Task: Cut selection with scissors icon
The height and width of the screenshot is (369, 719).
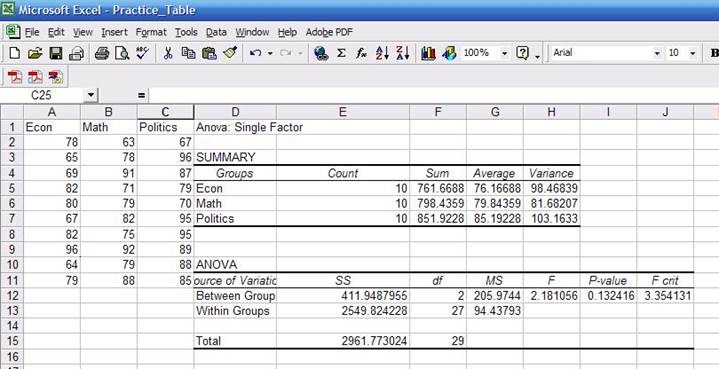Action: [168, 53]
